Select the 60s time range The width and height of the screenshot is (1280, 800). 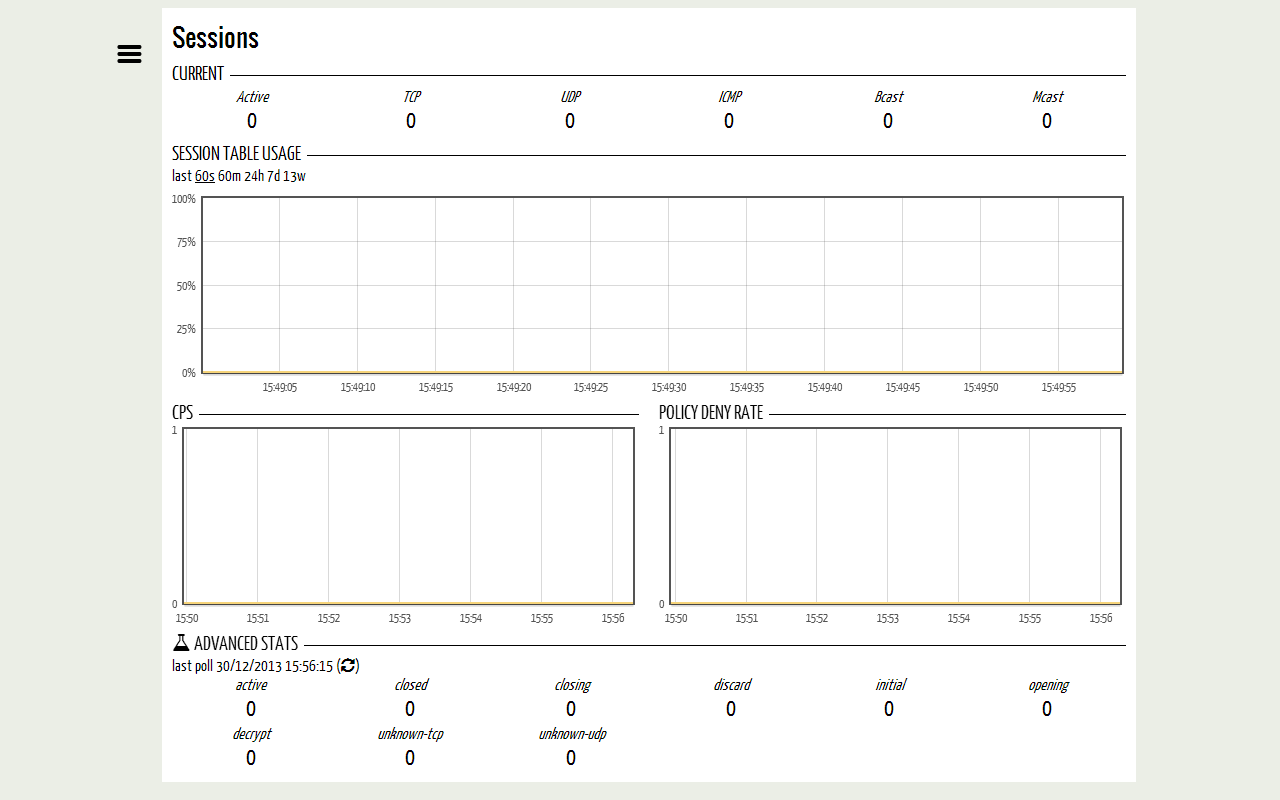pos(204,176)
